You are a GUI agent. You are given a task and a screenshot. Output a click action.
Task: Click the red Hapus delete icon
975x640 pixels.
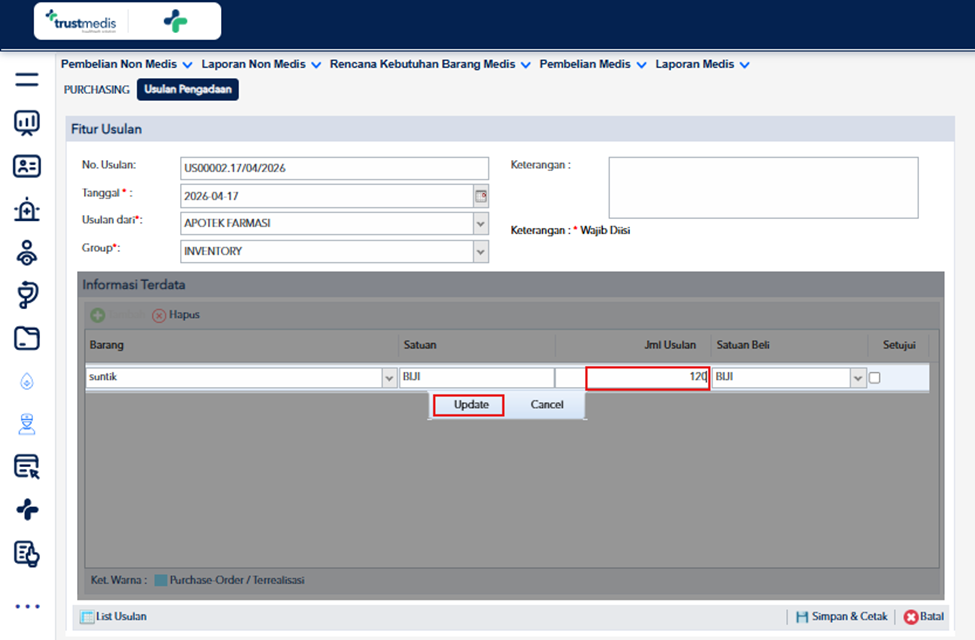pyautogui.click(x=159, y=315)
